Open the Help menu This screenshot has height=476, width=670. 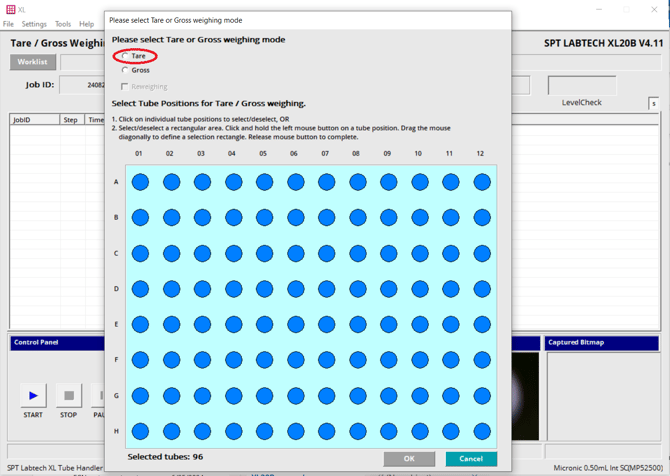pyautogui.click(x=87, y=24)
